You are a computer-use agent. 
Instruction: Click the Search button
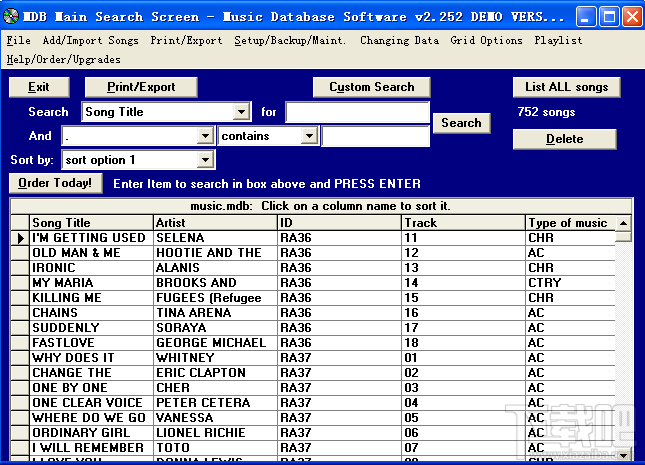(x=462, y=123)
